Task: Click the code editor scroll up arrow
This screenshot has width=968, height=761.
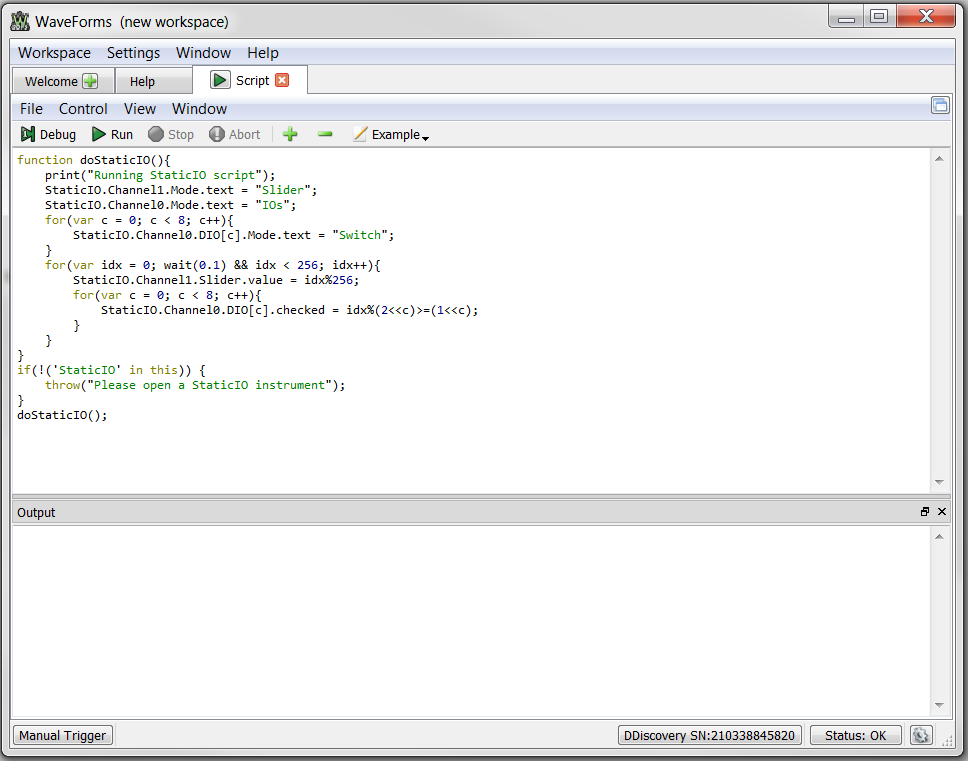Action: 939,159
